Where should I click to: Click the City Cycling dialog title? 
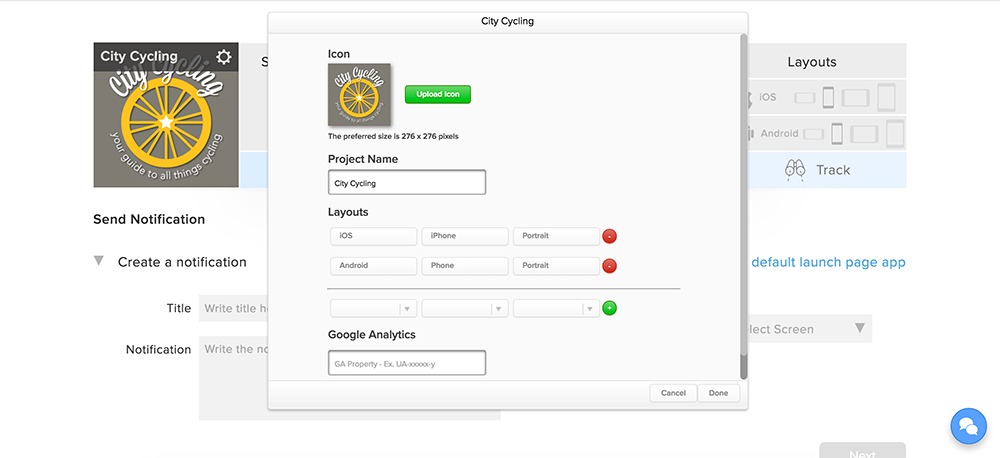click(507, 21)
